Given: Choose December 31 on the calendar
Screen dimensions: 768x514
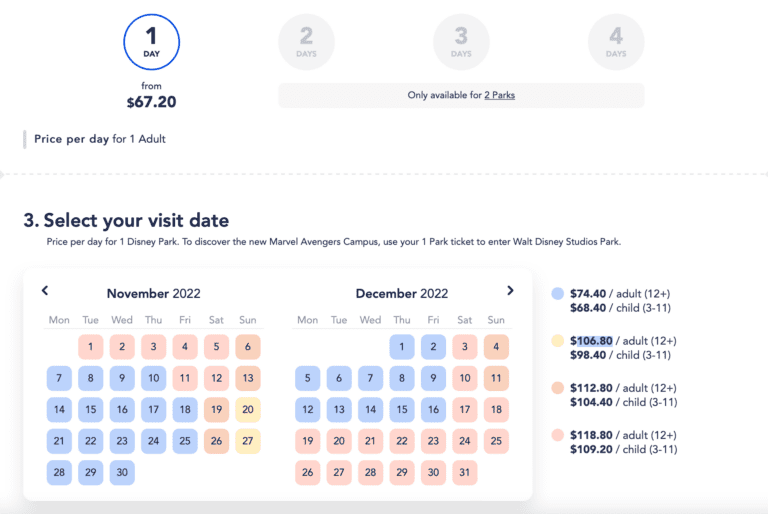Looking at the screenshot, I should tap(463, 471).
